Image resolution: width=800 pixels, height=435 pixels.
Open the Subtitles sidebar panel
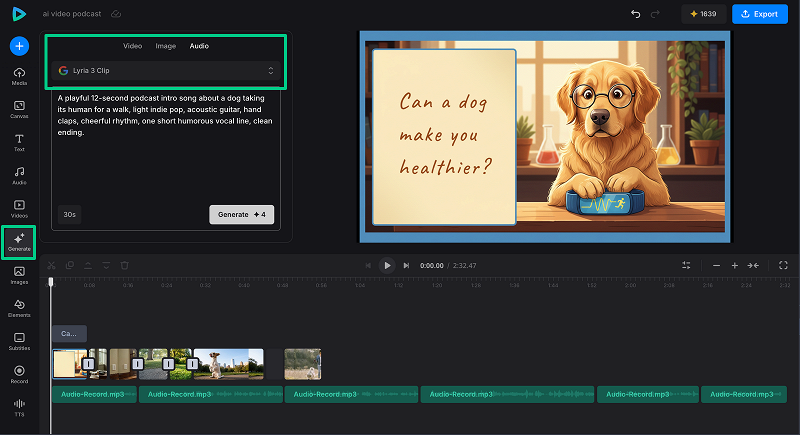point(19,341)
